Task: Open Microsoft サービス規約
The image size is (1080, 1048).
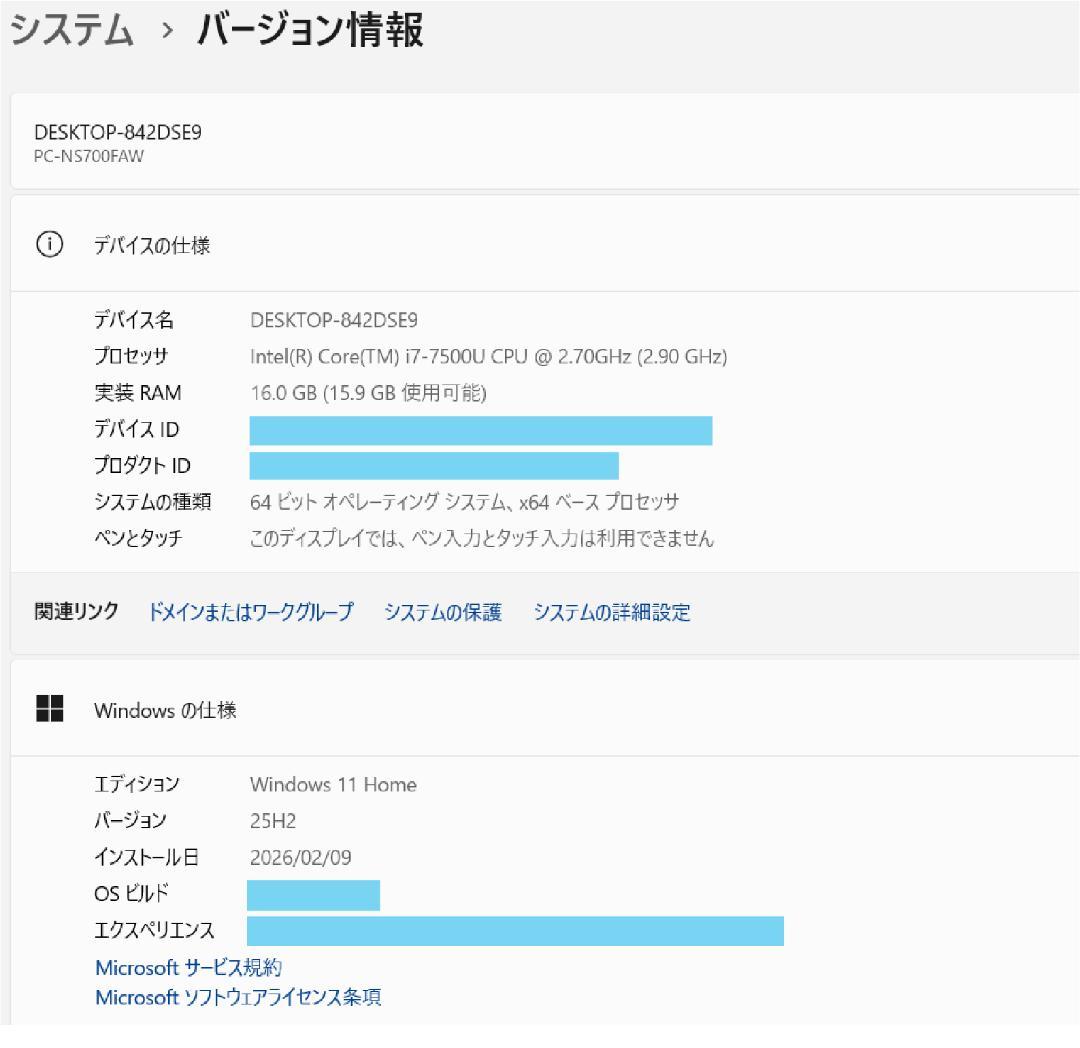Action: [188, 967]
